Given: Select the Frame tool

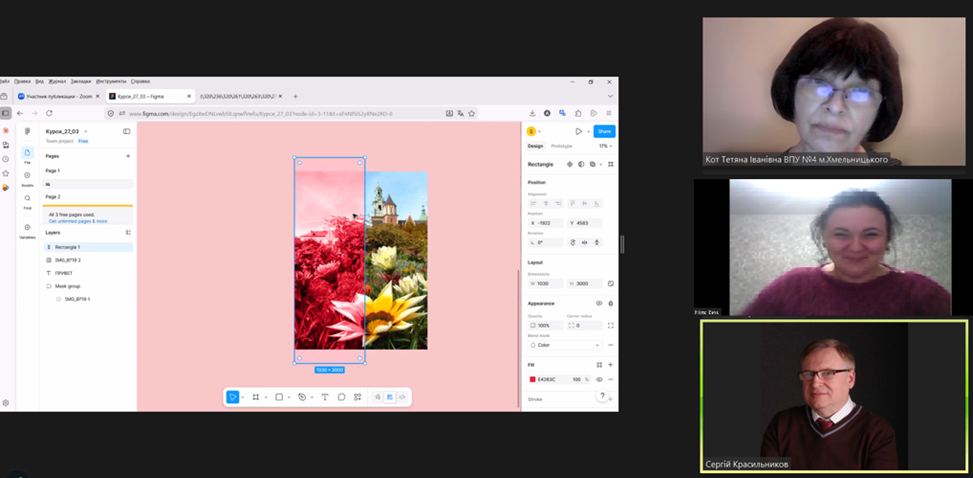Looking at the screenshot, I should point(256,397).
